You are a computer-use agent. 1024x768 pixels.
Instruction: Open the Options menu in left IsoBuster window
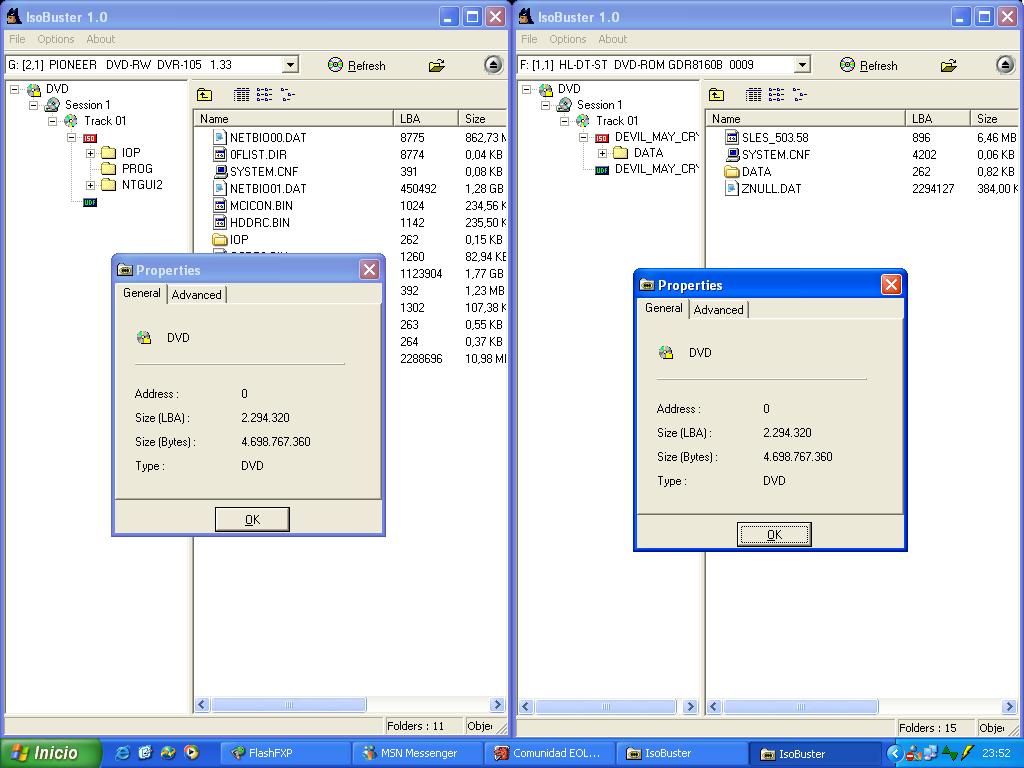click(56, 39)
